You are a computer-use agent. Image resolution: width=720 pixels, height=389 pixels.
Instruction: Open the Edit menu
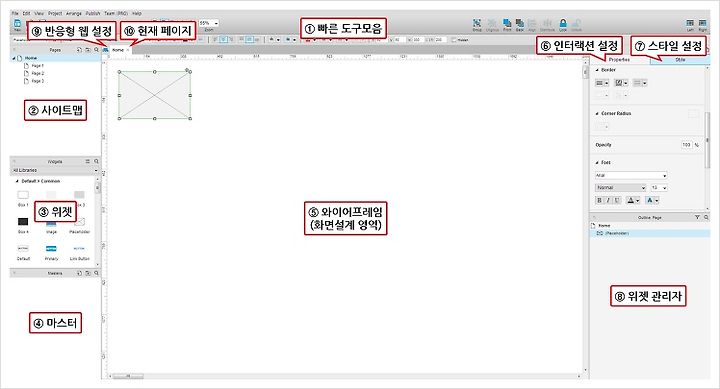click(x=27, y=13)
